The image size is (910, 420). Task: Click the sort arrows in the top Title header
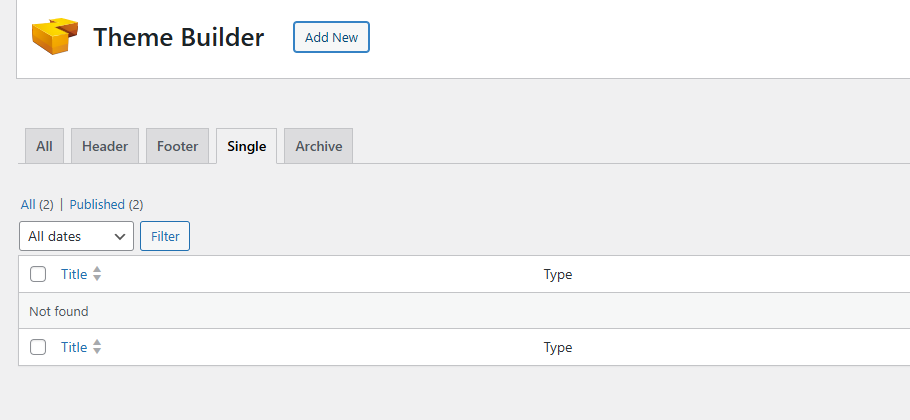[x=97, y=274]
